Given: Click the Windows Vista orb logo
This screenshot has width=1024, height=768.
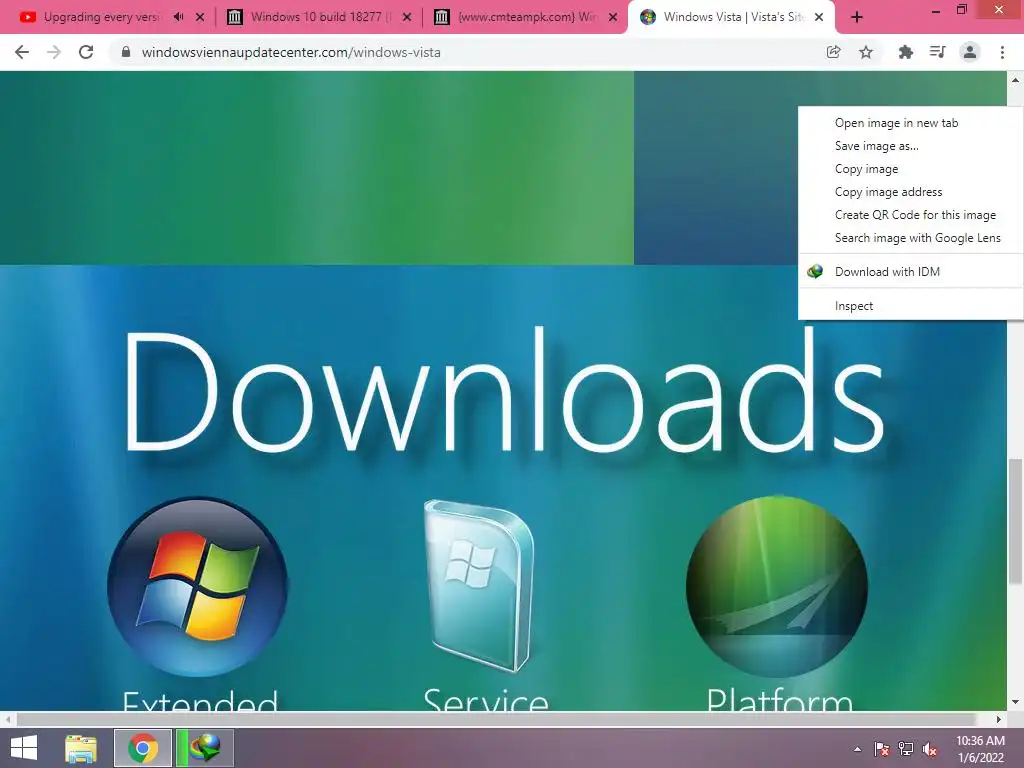Looking at the screenshot, I should [197, 586].
